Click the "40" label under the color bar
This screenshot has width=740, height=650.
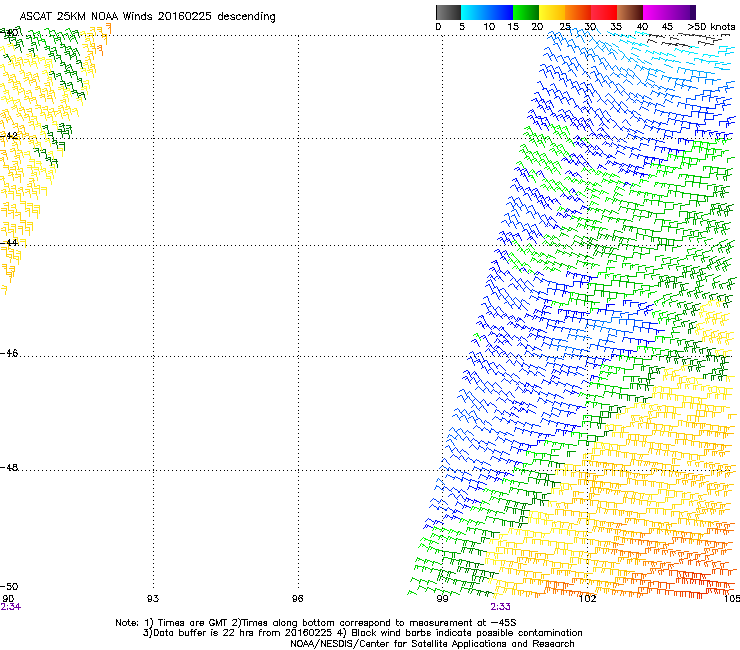click(x=642, y=27)
